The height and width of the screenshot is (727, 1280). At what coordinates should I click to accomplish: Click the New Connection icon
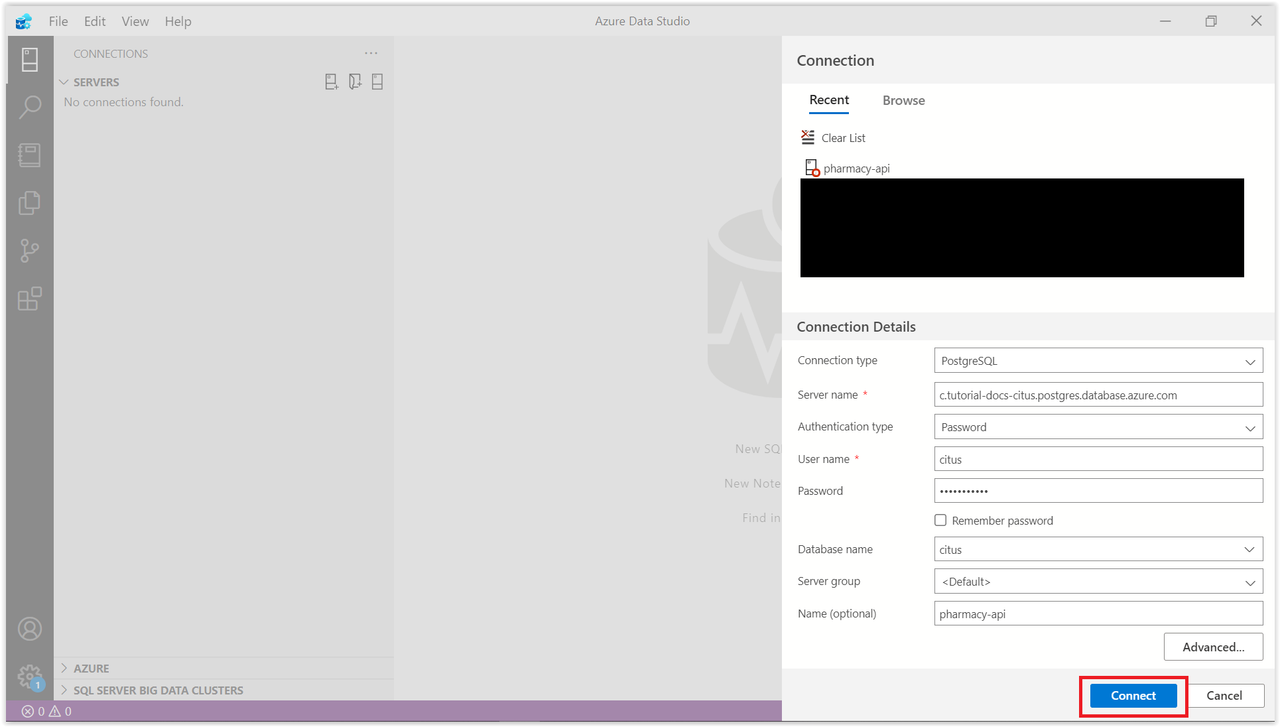(x=332, y=82)
